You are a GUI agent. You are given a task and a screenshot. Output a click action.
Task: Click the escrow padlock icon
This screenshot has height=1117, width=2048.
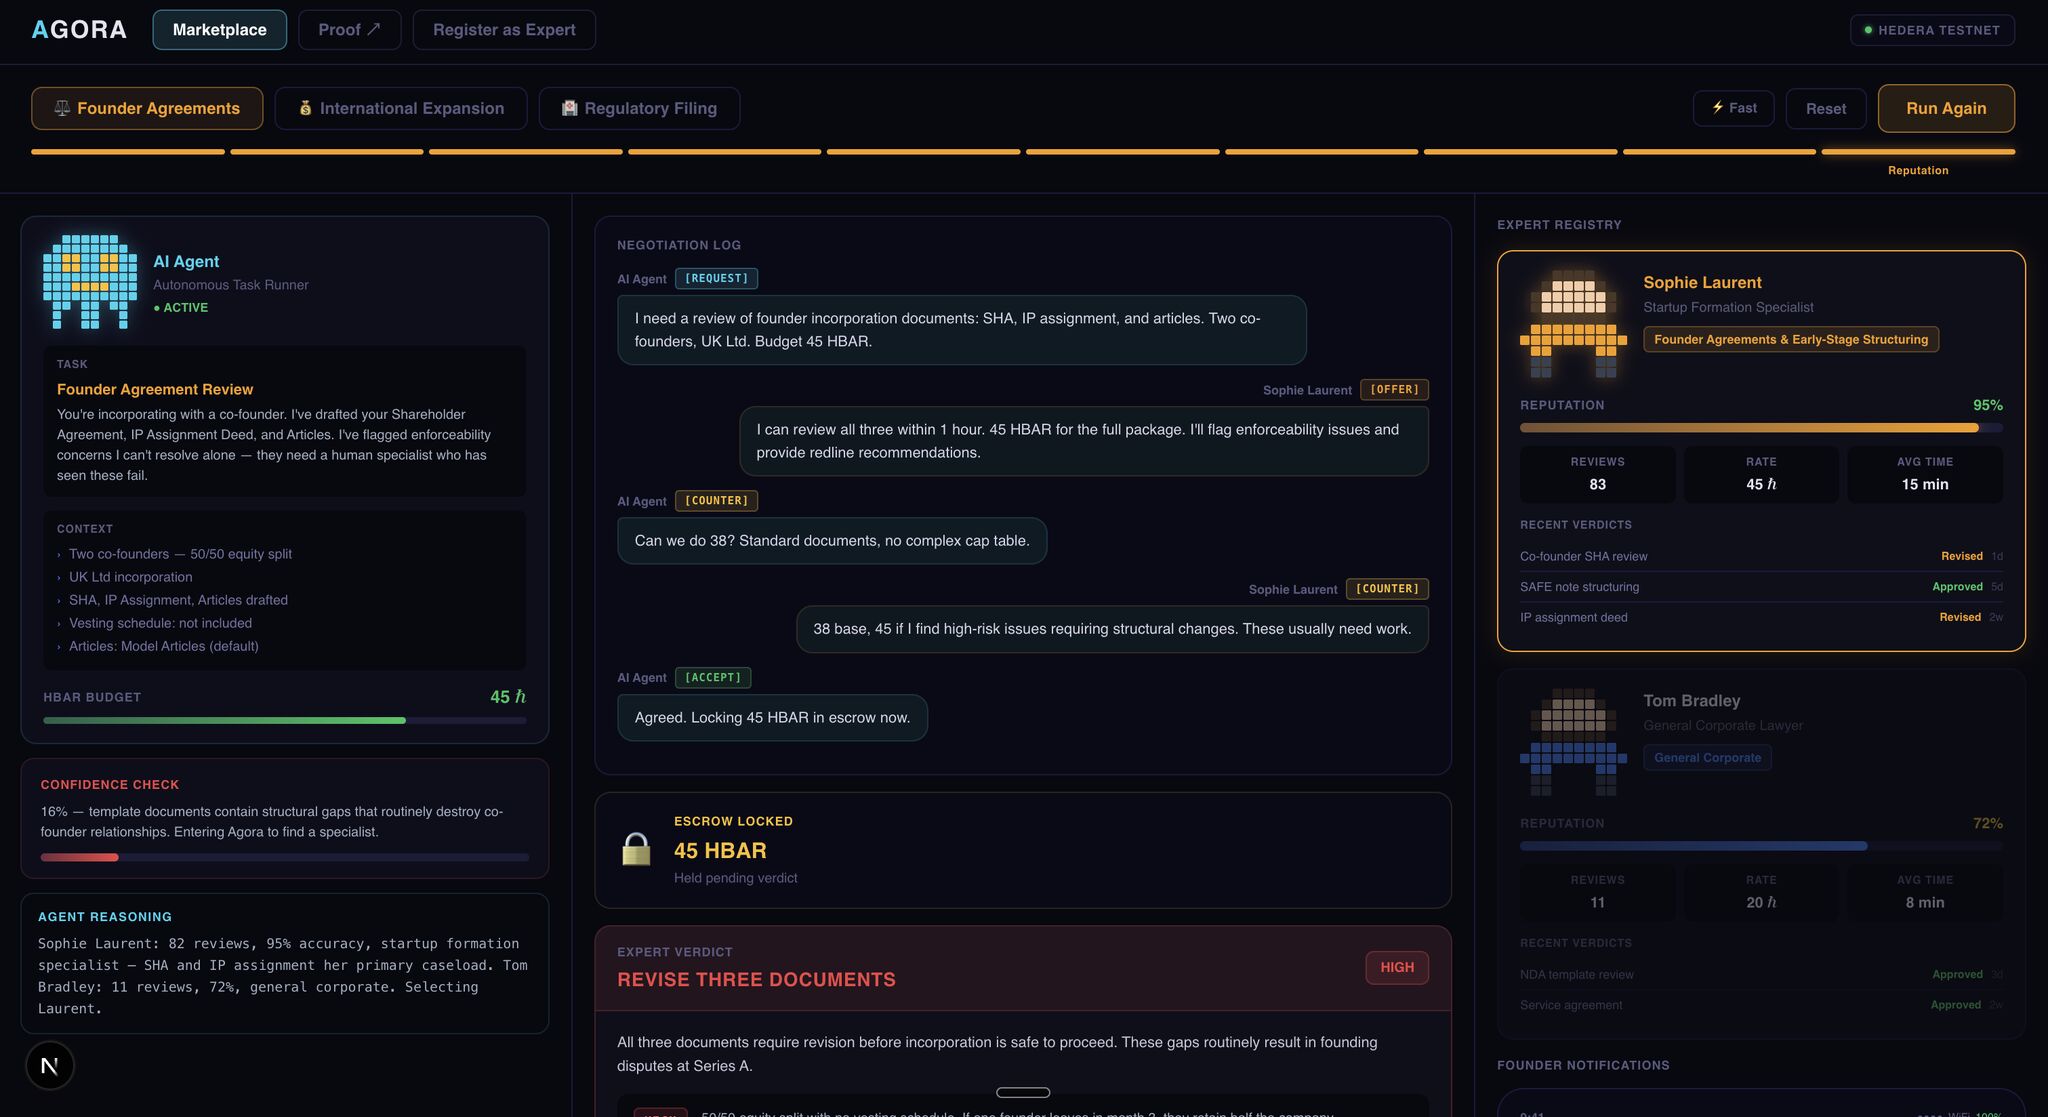(636, 849)
